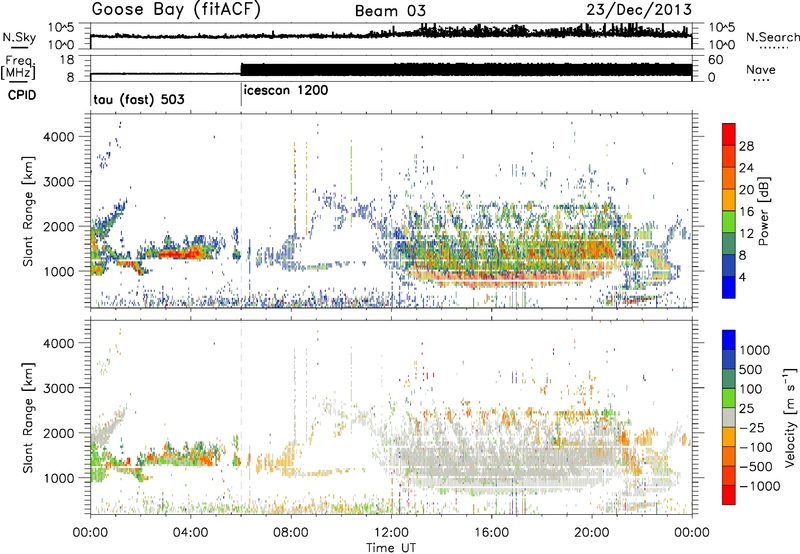Image resolution: width=800 pixels, height=554 pixels.
Task: Click the "Nave" legend label
Action: click(761, 70)
